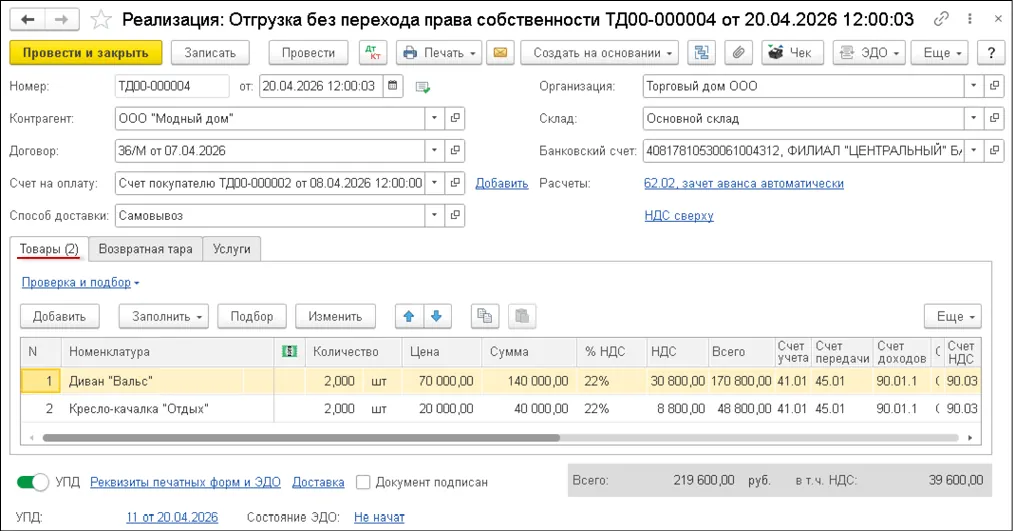Expand the Банковский счет dropdown list
Viewport: 1013px width, 531px height.
974,151
